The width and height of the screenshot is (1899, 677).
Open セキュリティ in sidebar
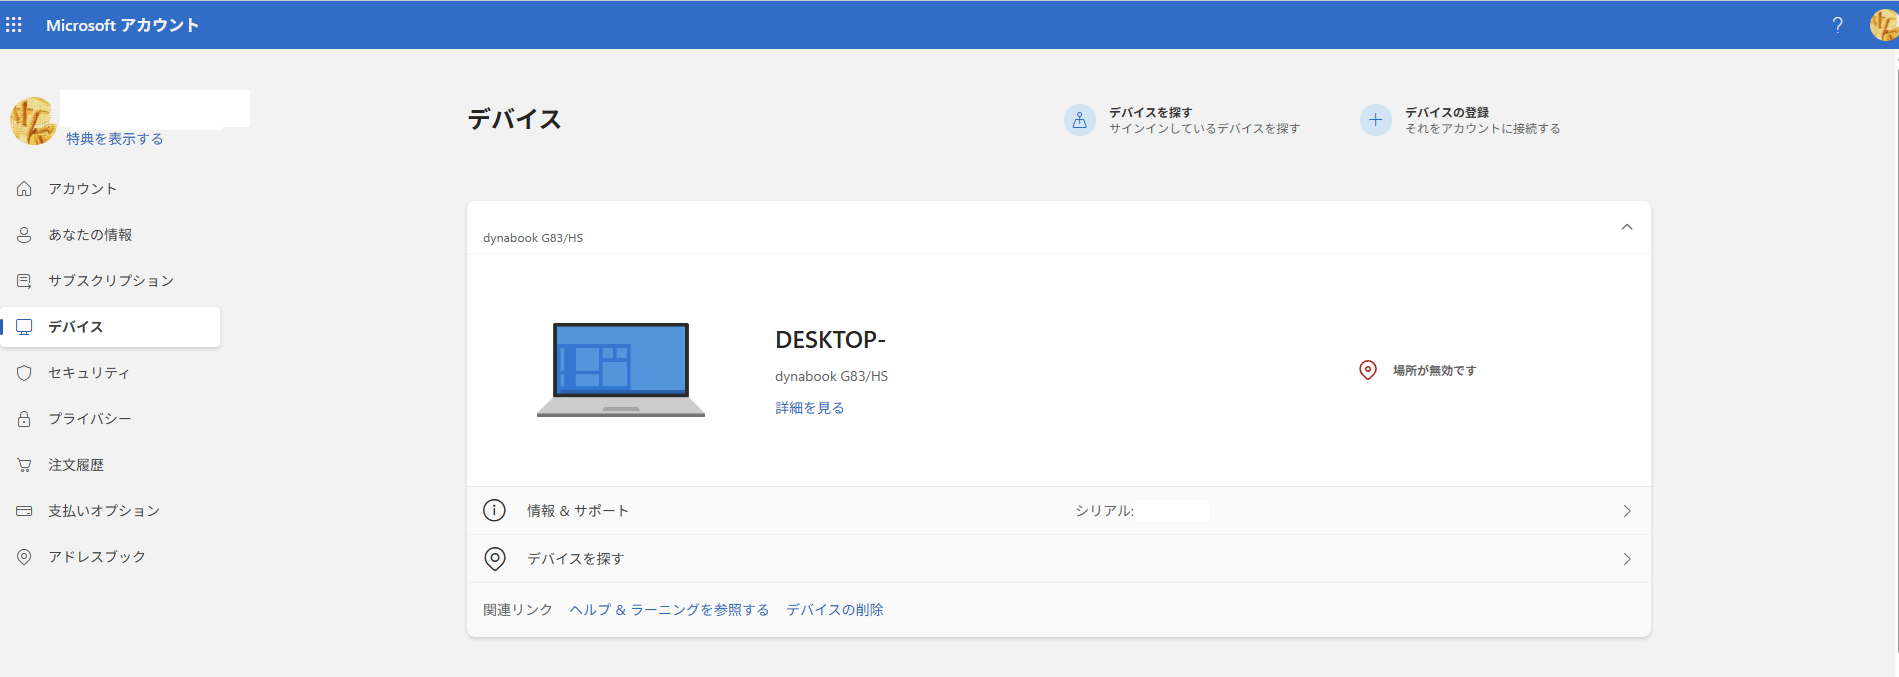coord(110,373)
